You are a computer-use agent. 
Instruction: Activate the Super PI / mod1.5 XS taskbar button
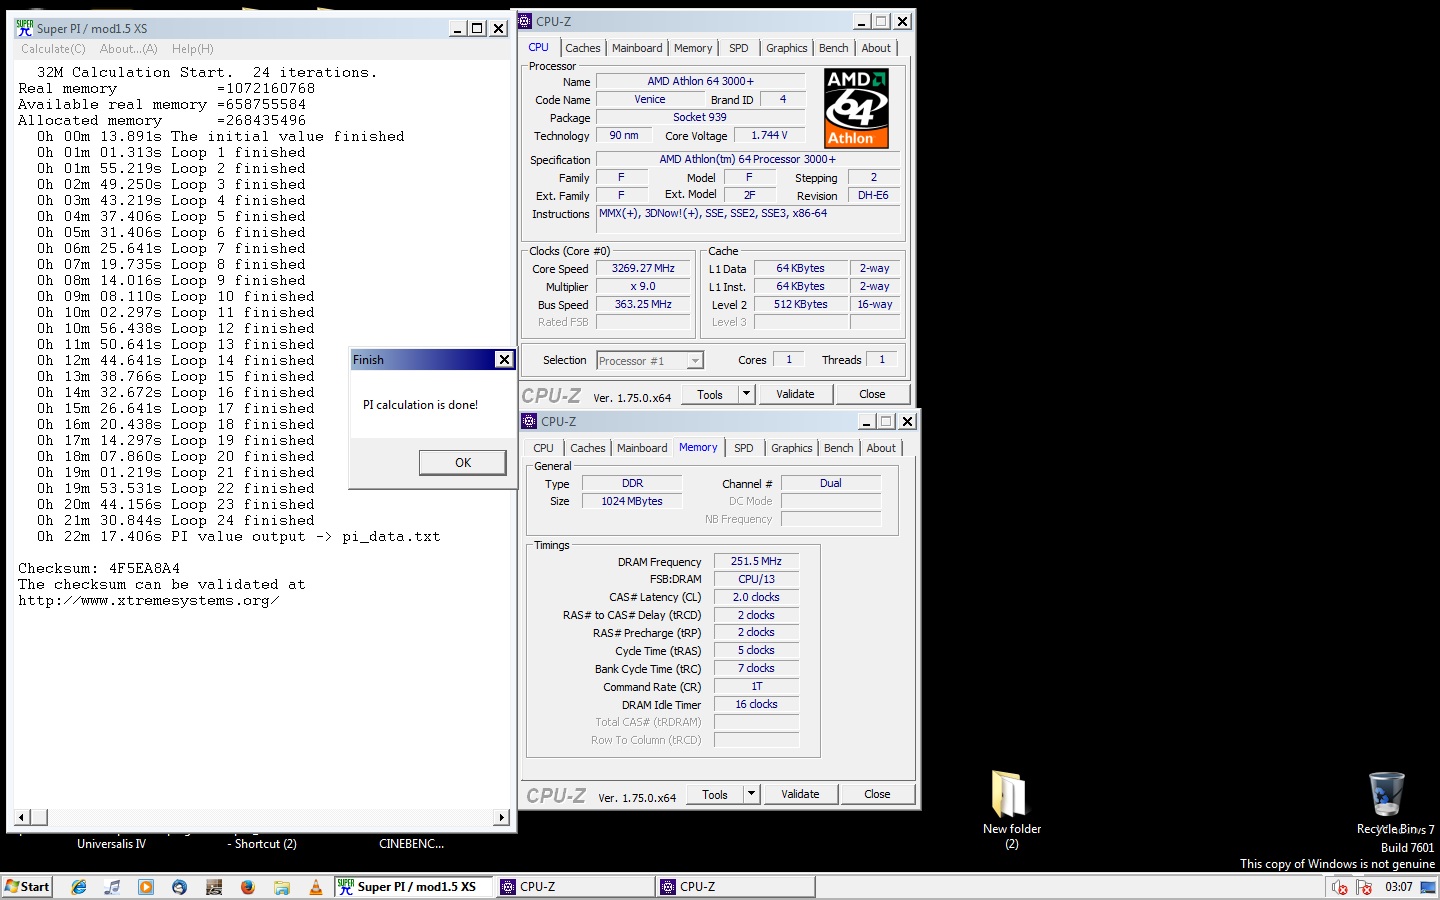pyautogui.click(x=412, y=886)
